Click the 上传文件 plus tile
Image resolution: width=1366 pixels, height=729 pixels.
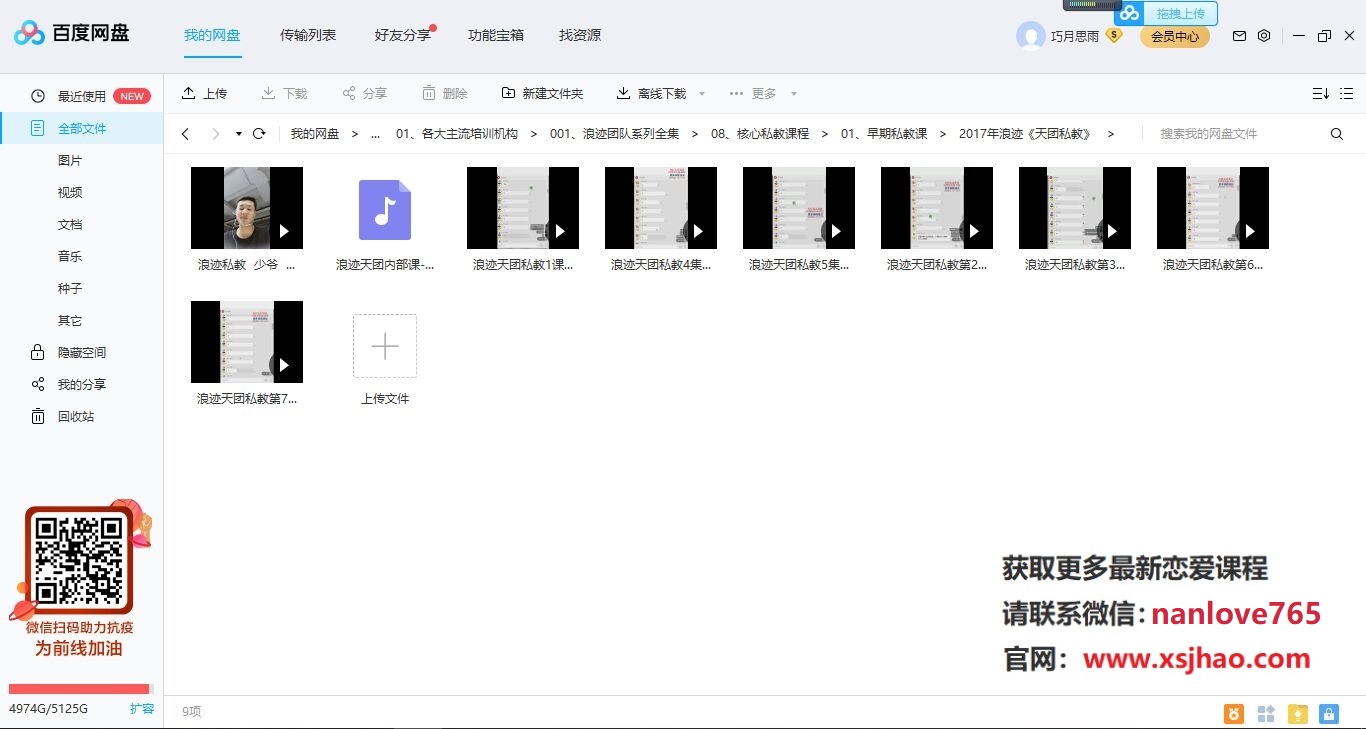pyautogui.click(x=385, y=346)
